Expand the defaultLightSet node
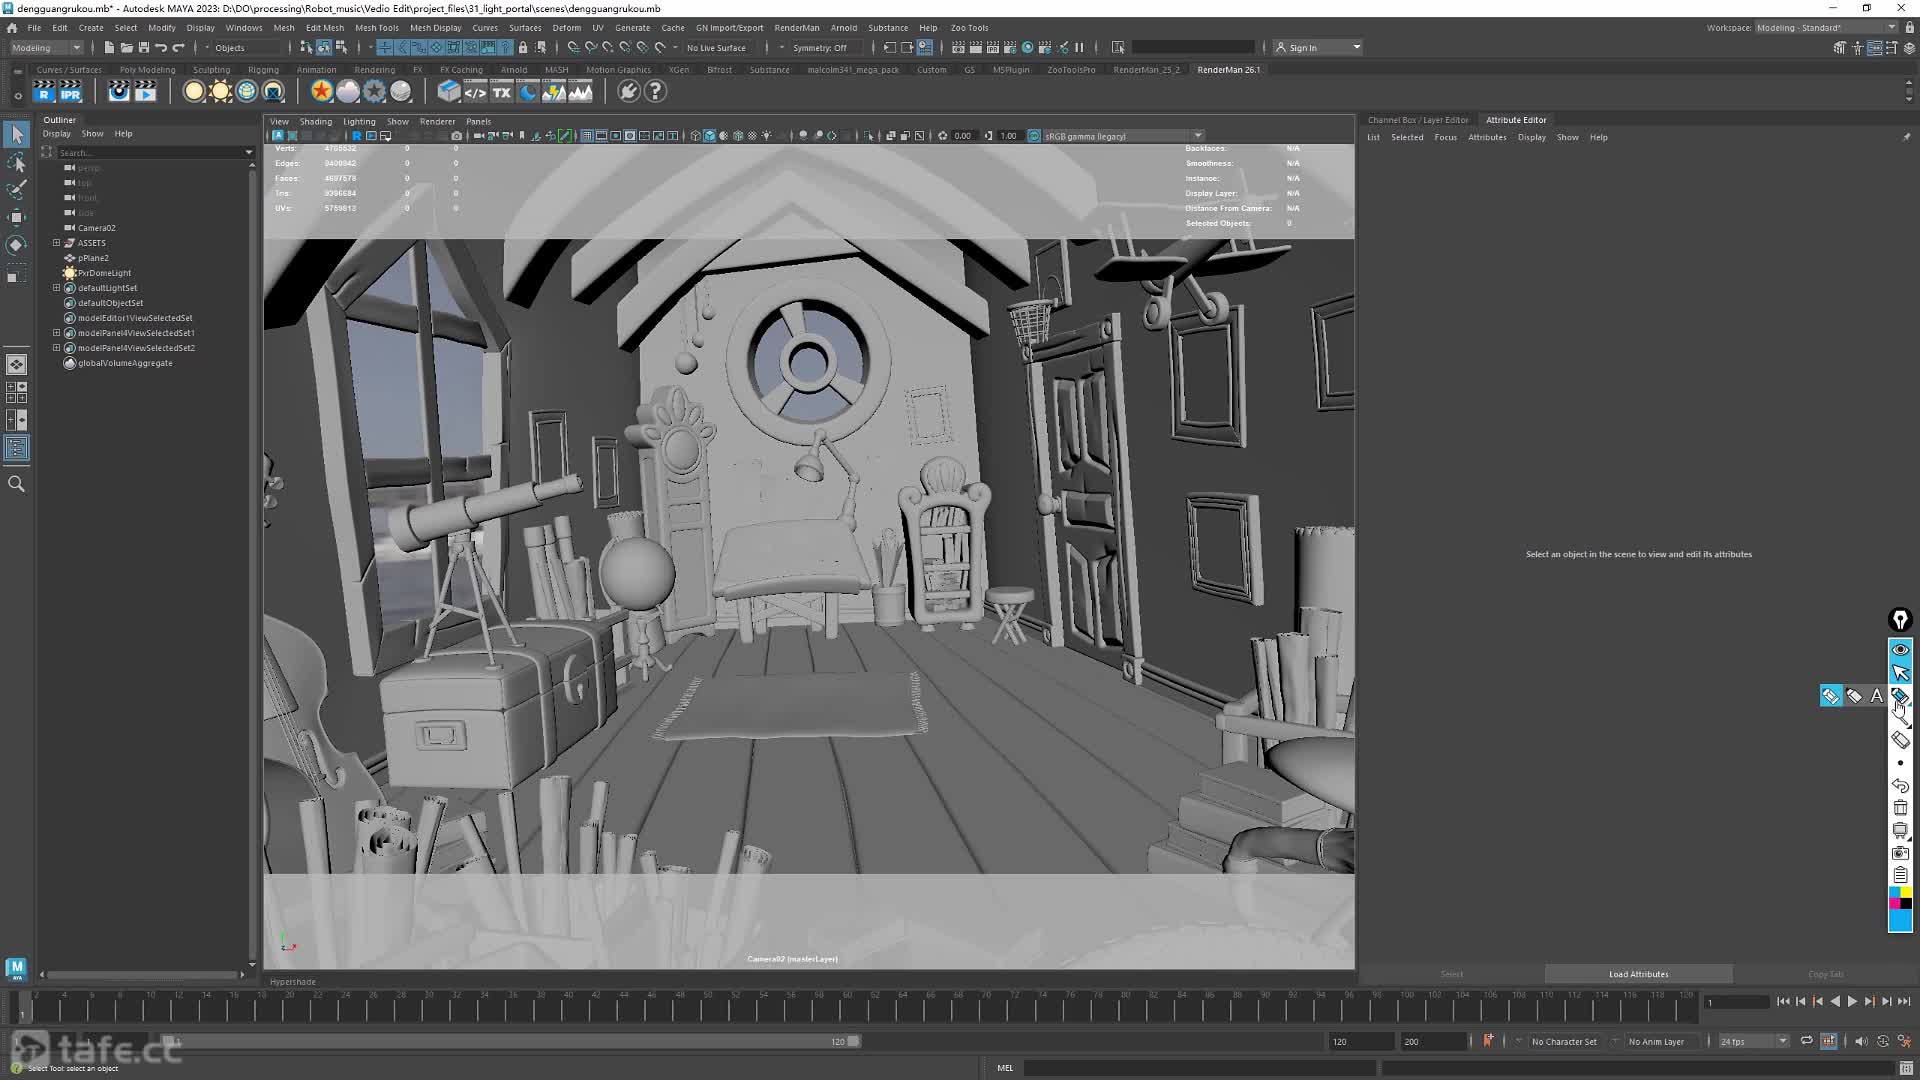This screenshot has height=1080, width=1920. (57, 288)
